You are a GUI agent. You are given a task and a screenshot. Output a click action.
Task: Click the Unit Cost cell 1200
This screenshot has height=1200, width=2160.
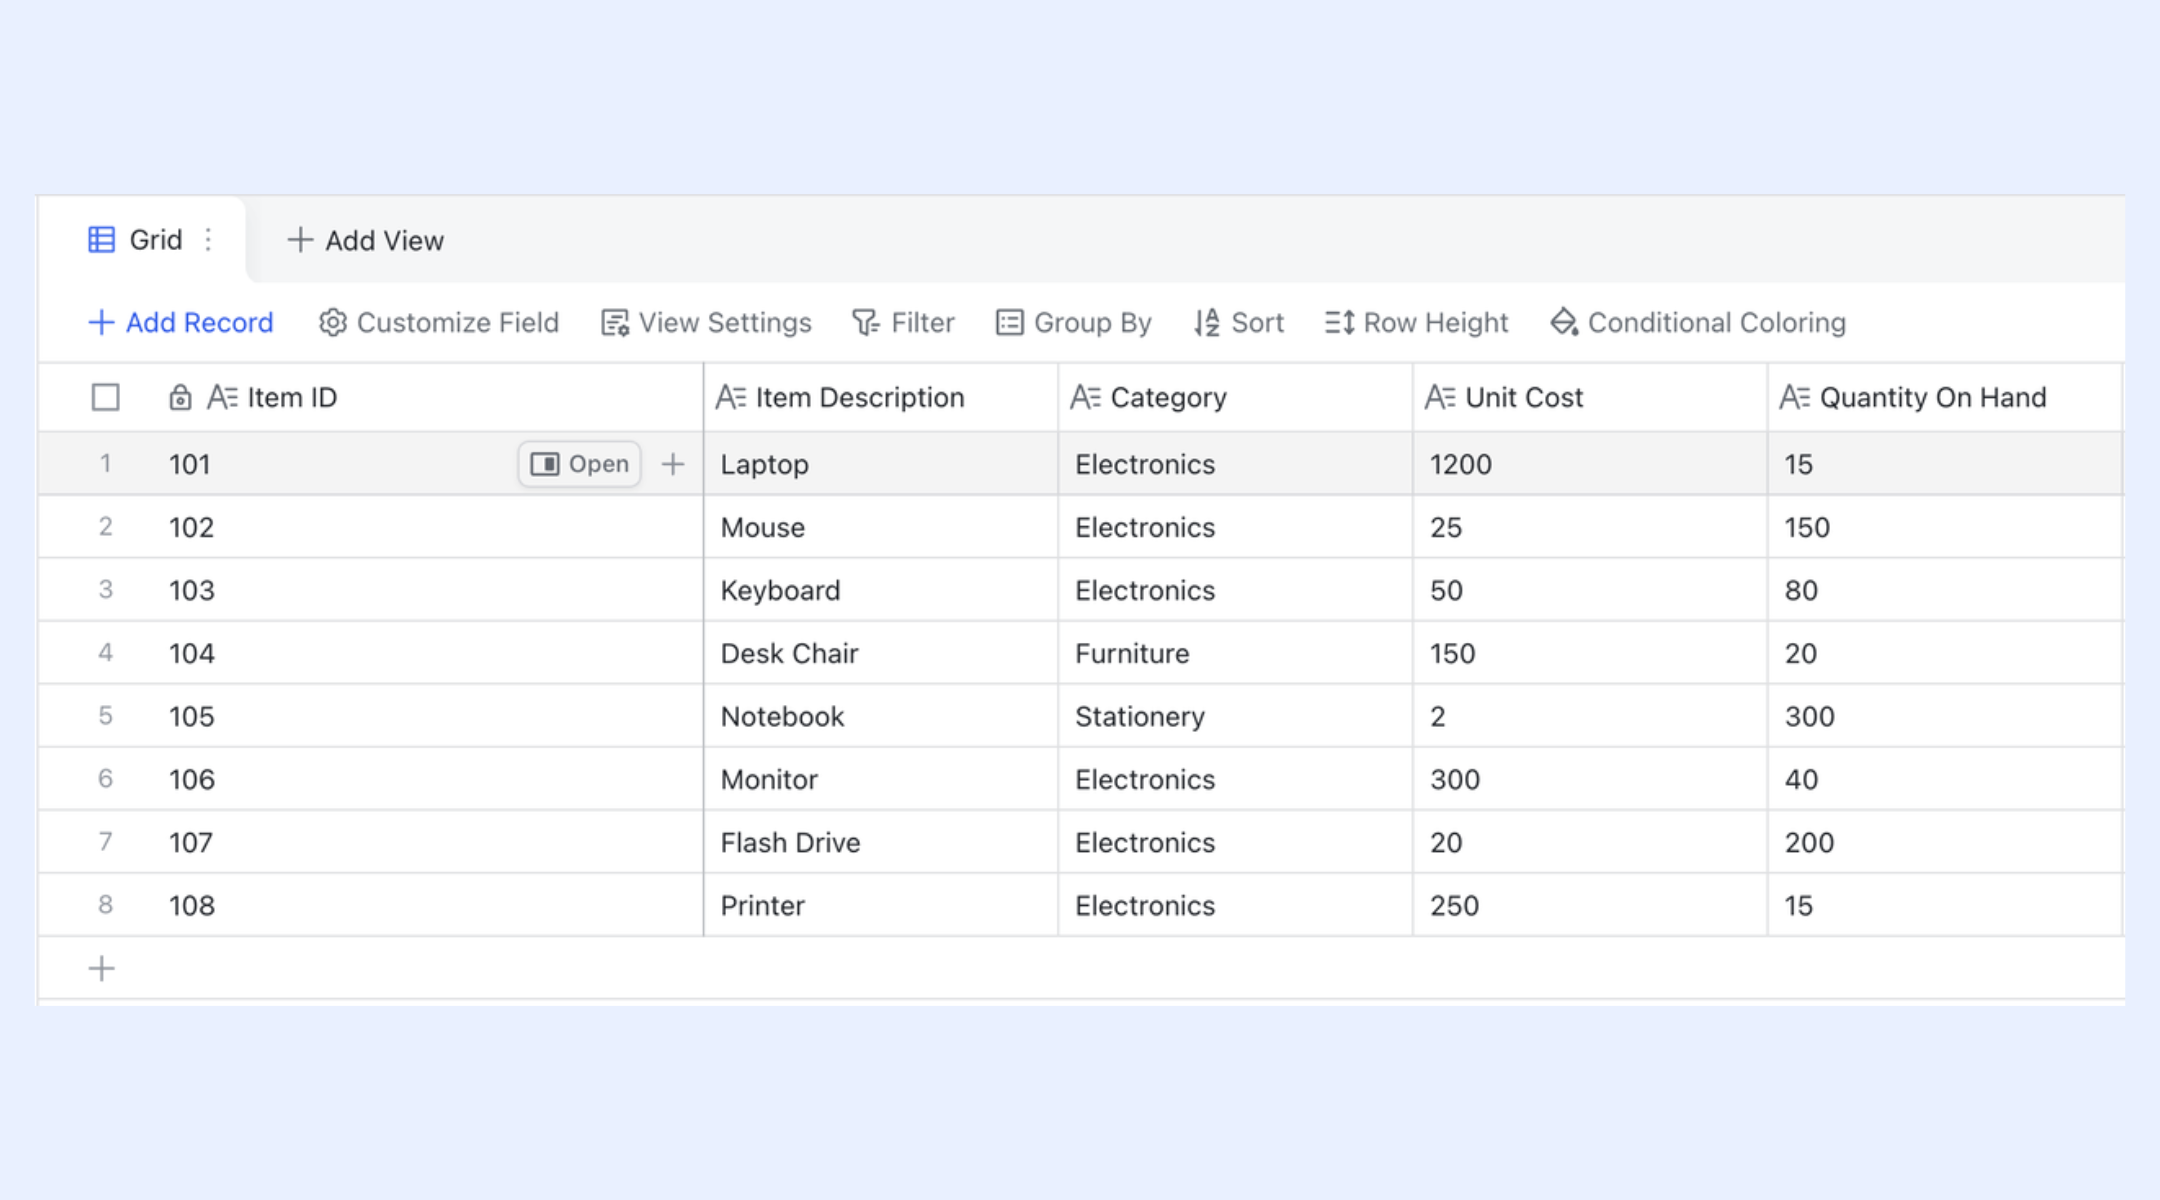coord(1590,464)
